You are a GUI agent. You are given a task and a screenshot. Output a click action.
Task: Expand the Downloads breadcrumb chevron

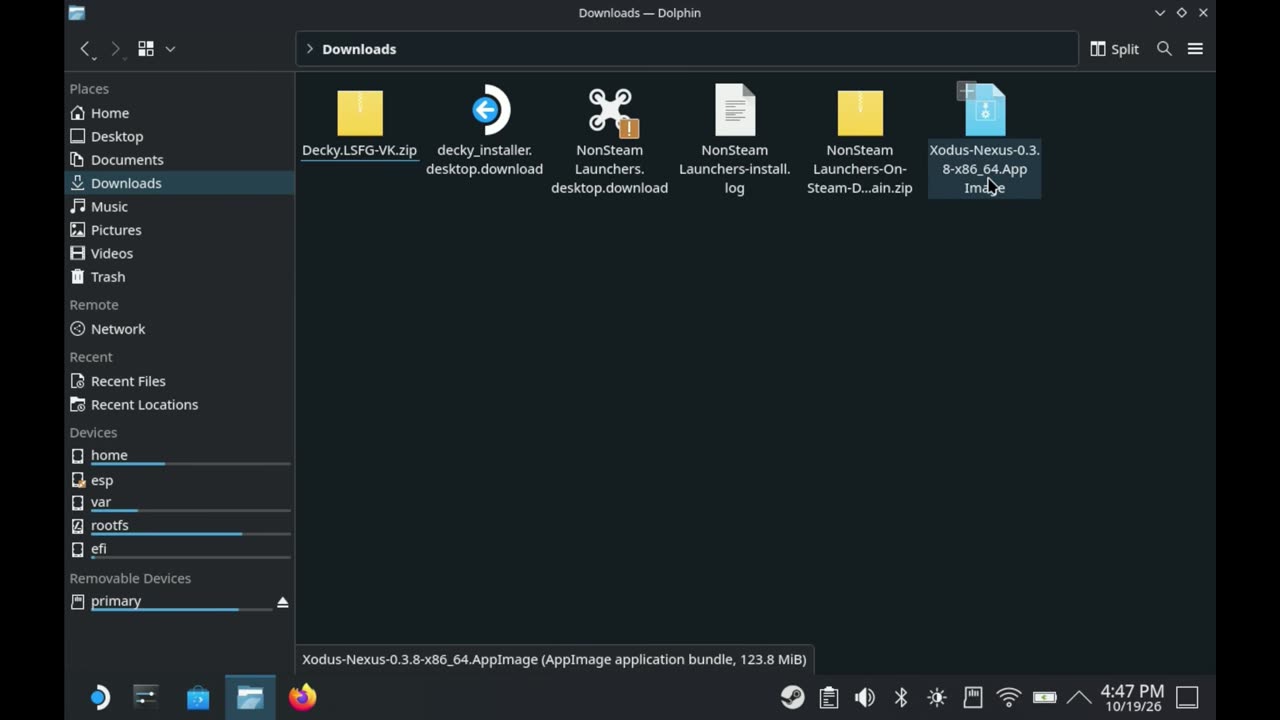click(x=310, y=49)
